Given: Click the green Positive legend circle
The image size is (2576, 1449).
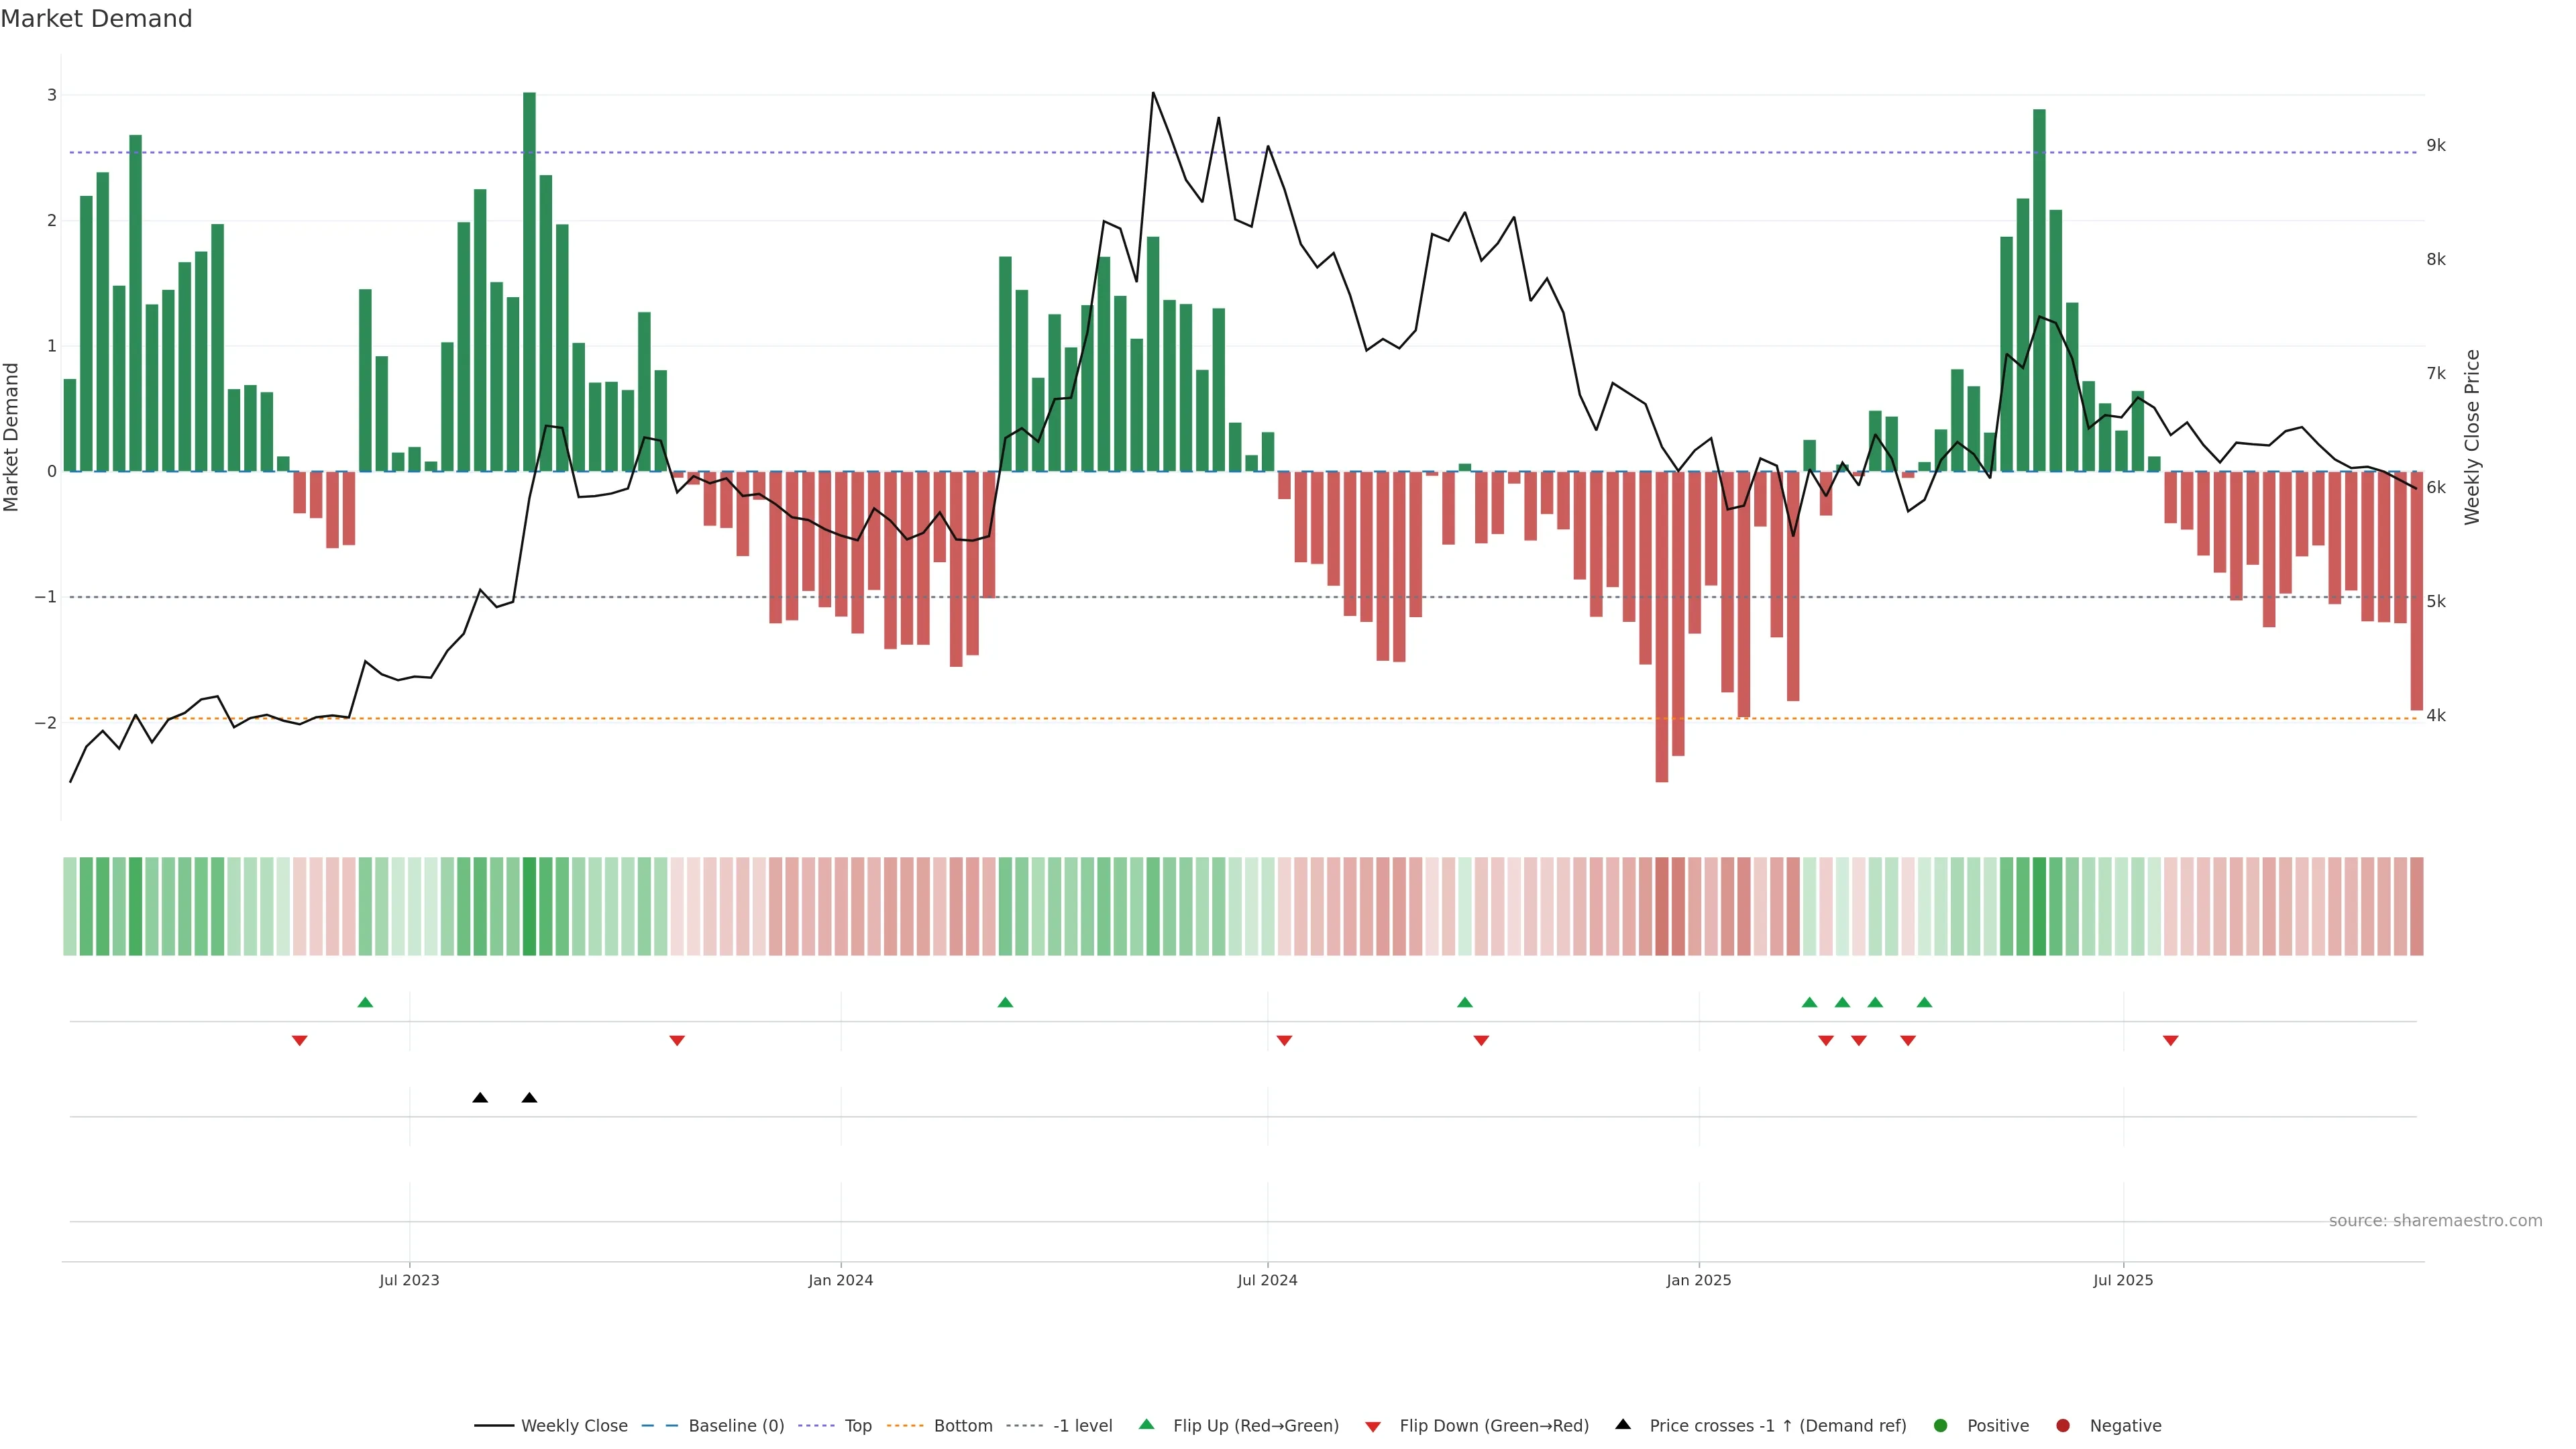Looking at the screenshot, I should click(x=1941, y=1426).
